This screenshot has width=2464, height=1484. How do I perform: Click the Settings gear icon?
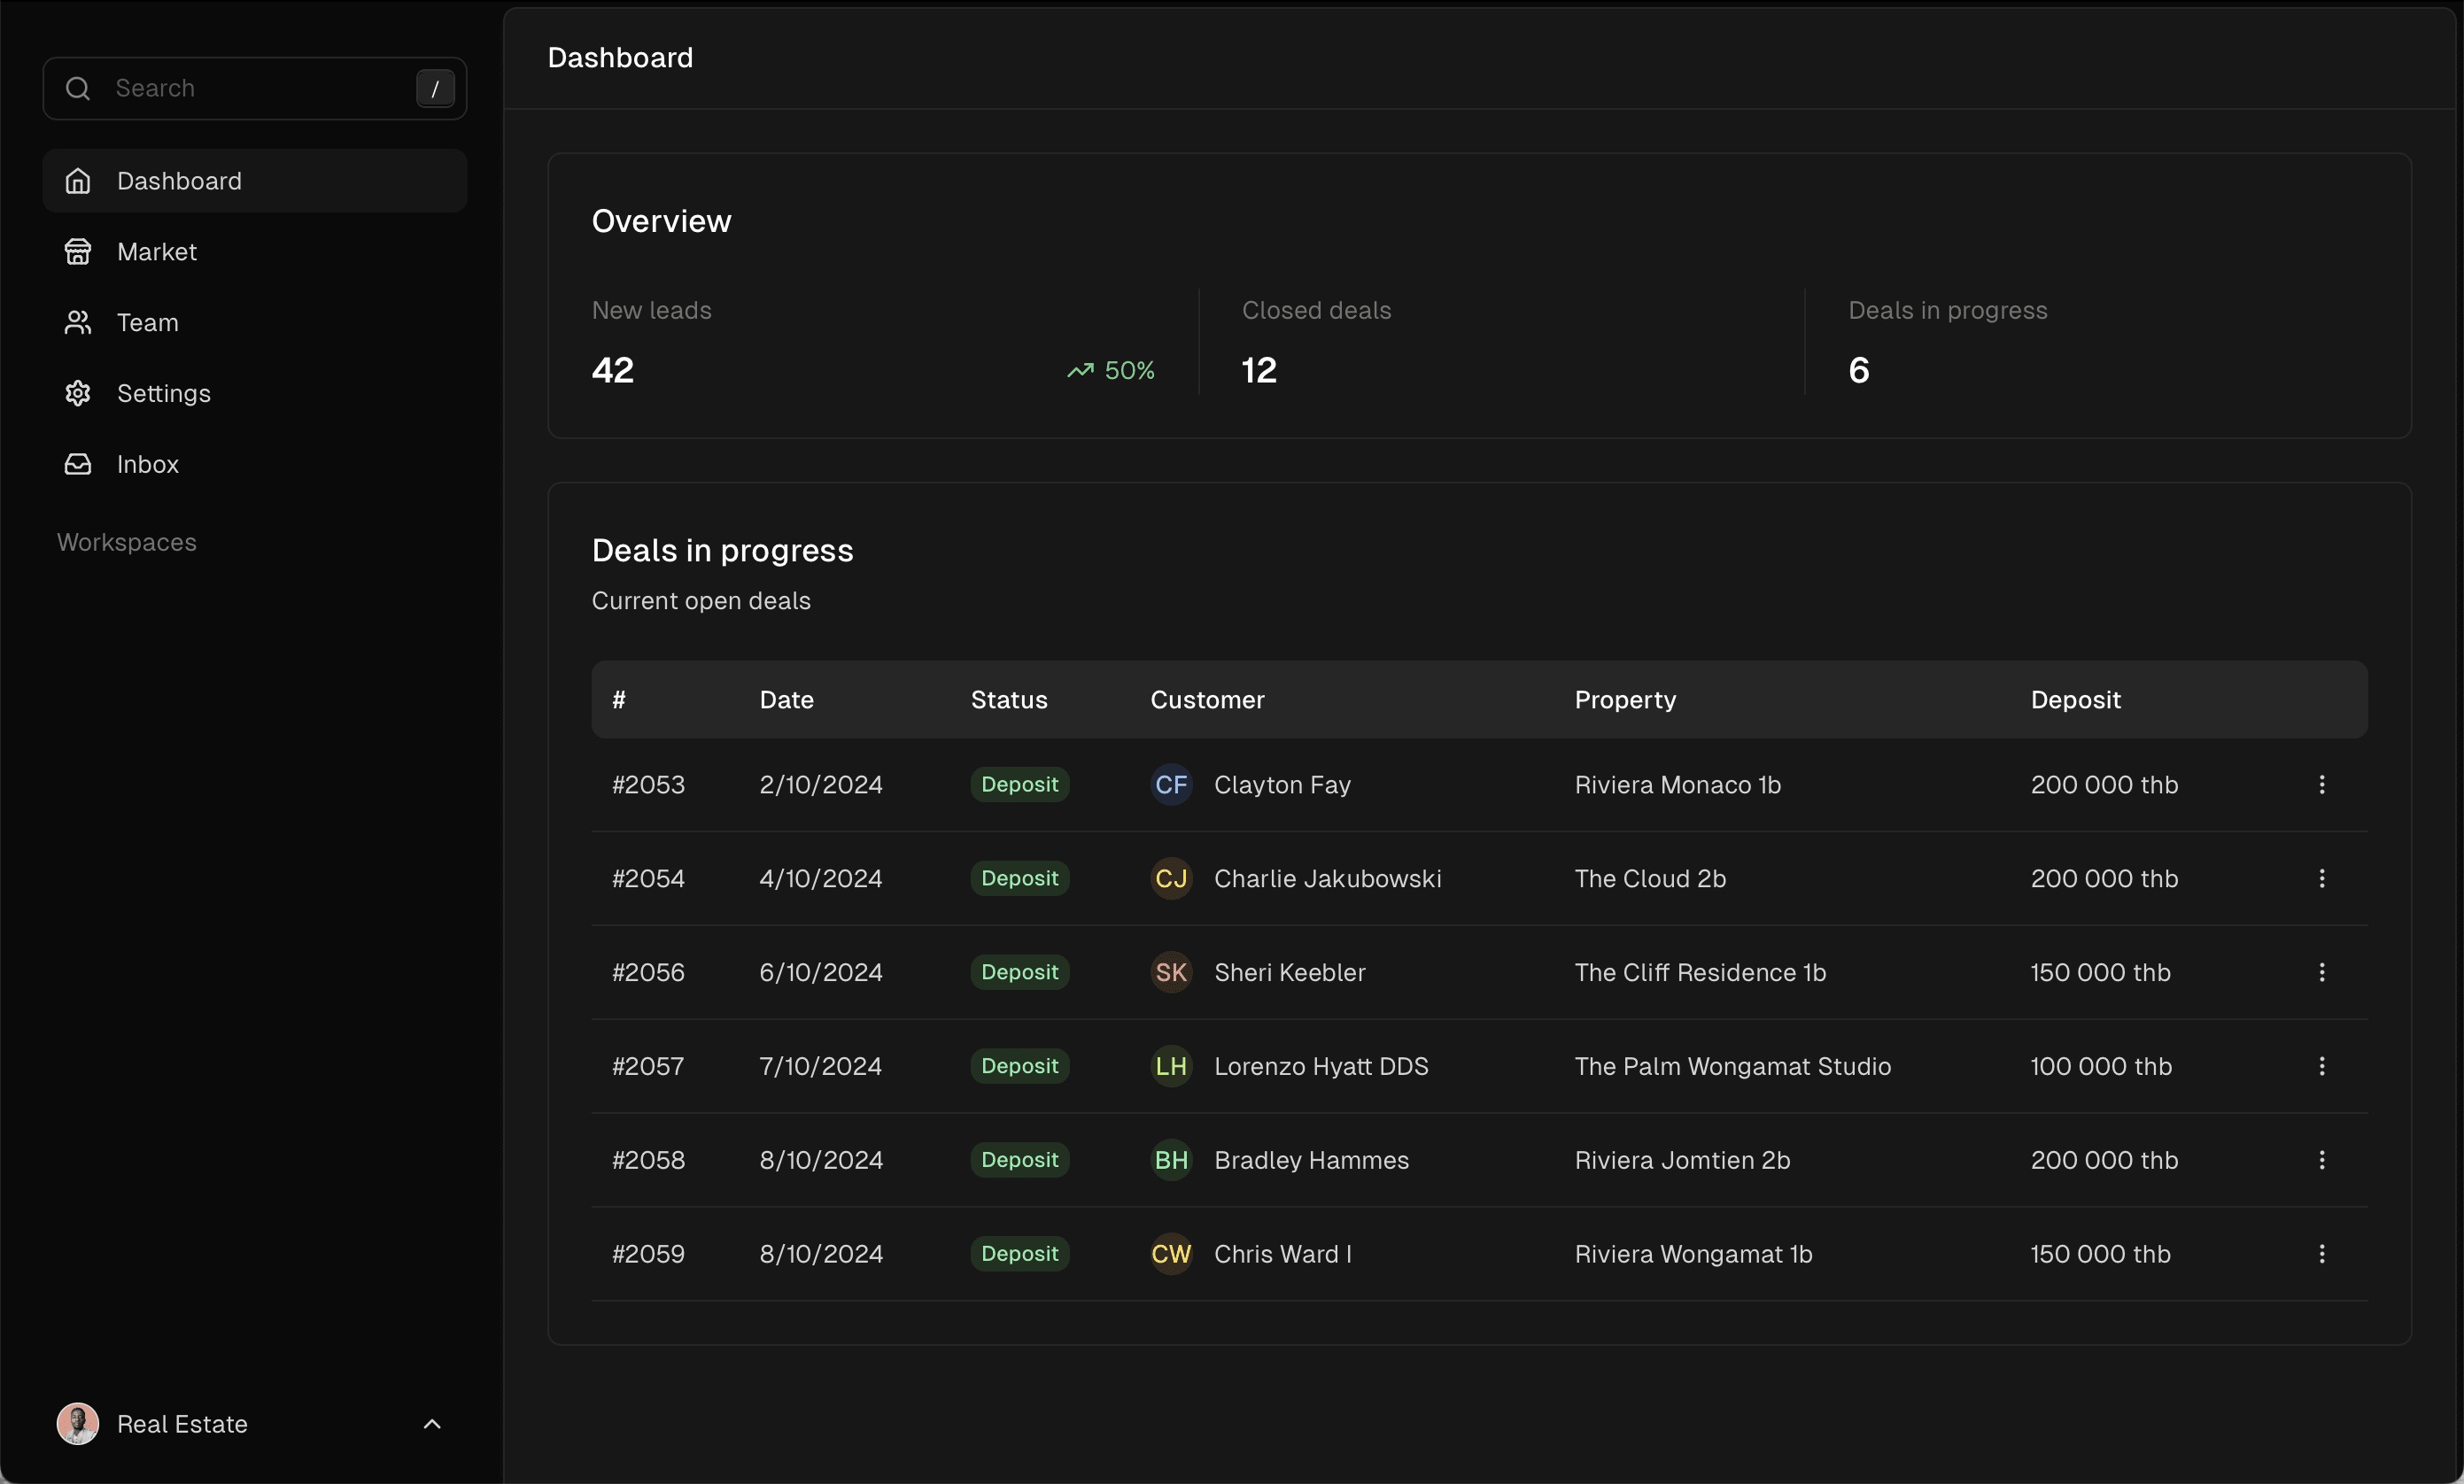click(x=78, y=393)
